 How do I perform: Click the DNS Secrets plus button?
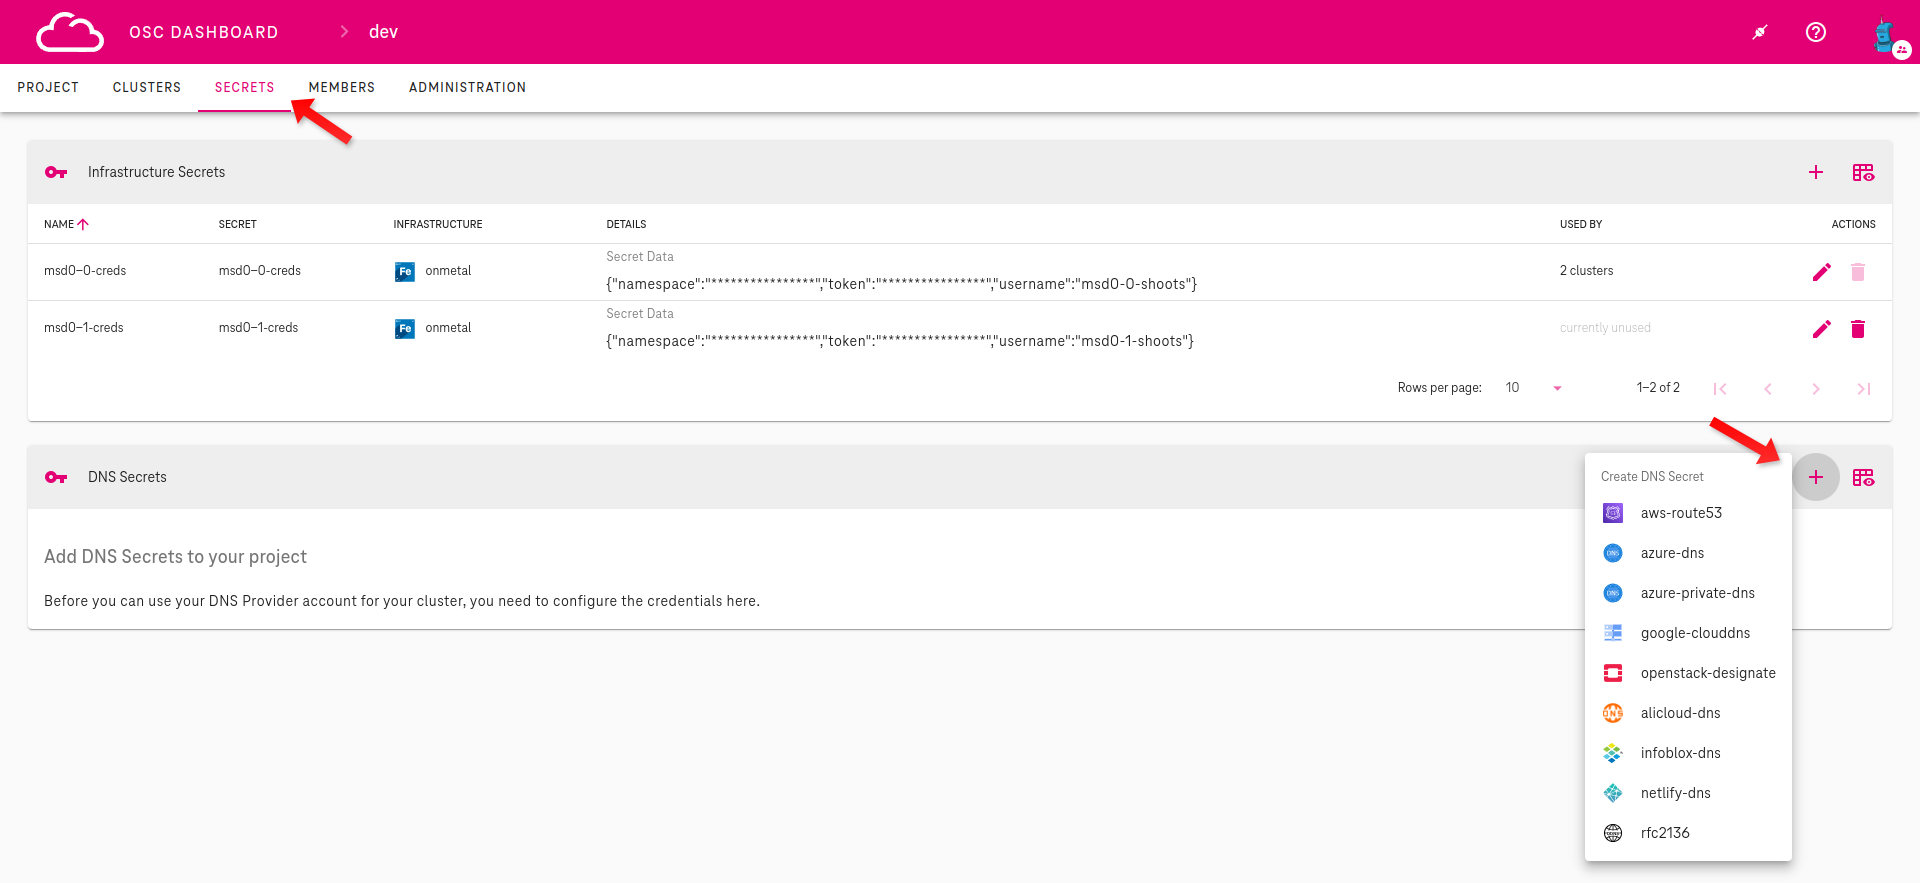point(1816,478)
